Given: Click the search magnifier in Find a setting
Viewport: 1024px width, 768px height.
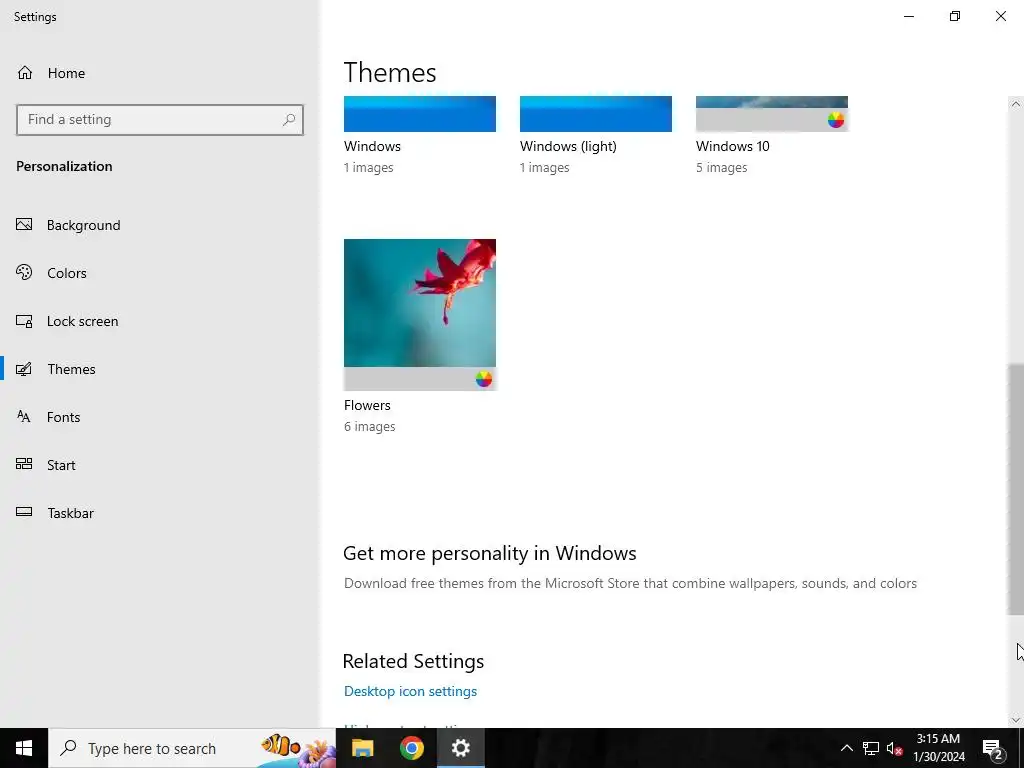Looking at the screenshot, I should tap(289, 120).
